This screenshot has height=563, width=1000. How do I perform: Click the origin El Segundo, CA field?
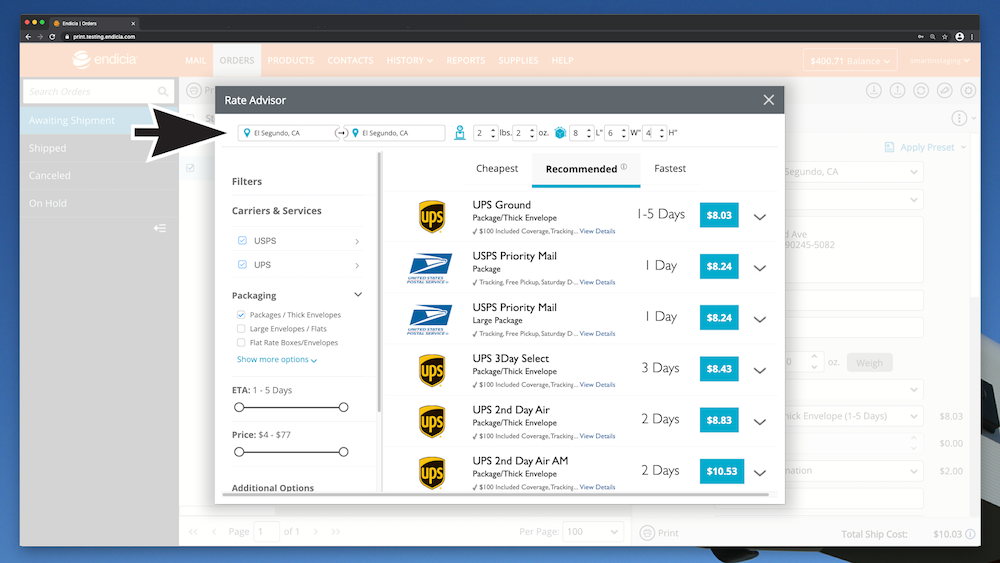[x=288, y=133]
